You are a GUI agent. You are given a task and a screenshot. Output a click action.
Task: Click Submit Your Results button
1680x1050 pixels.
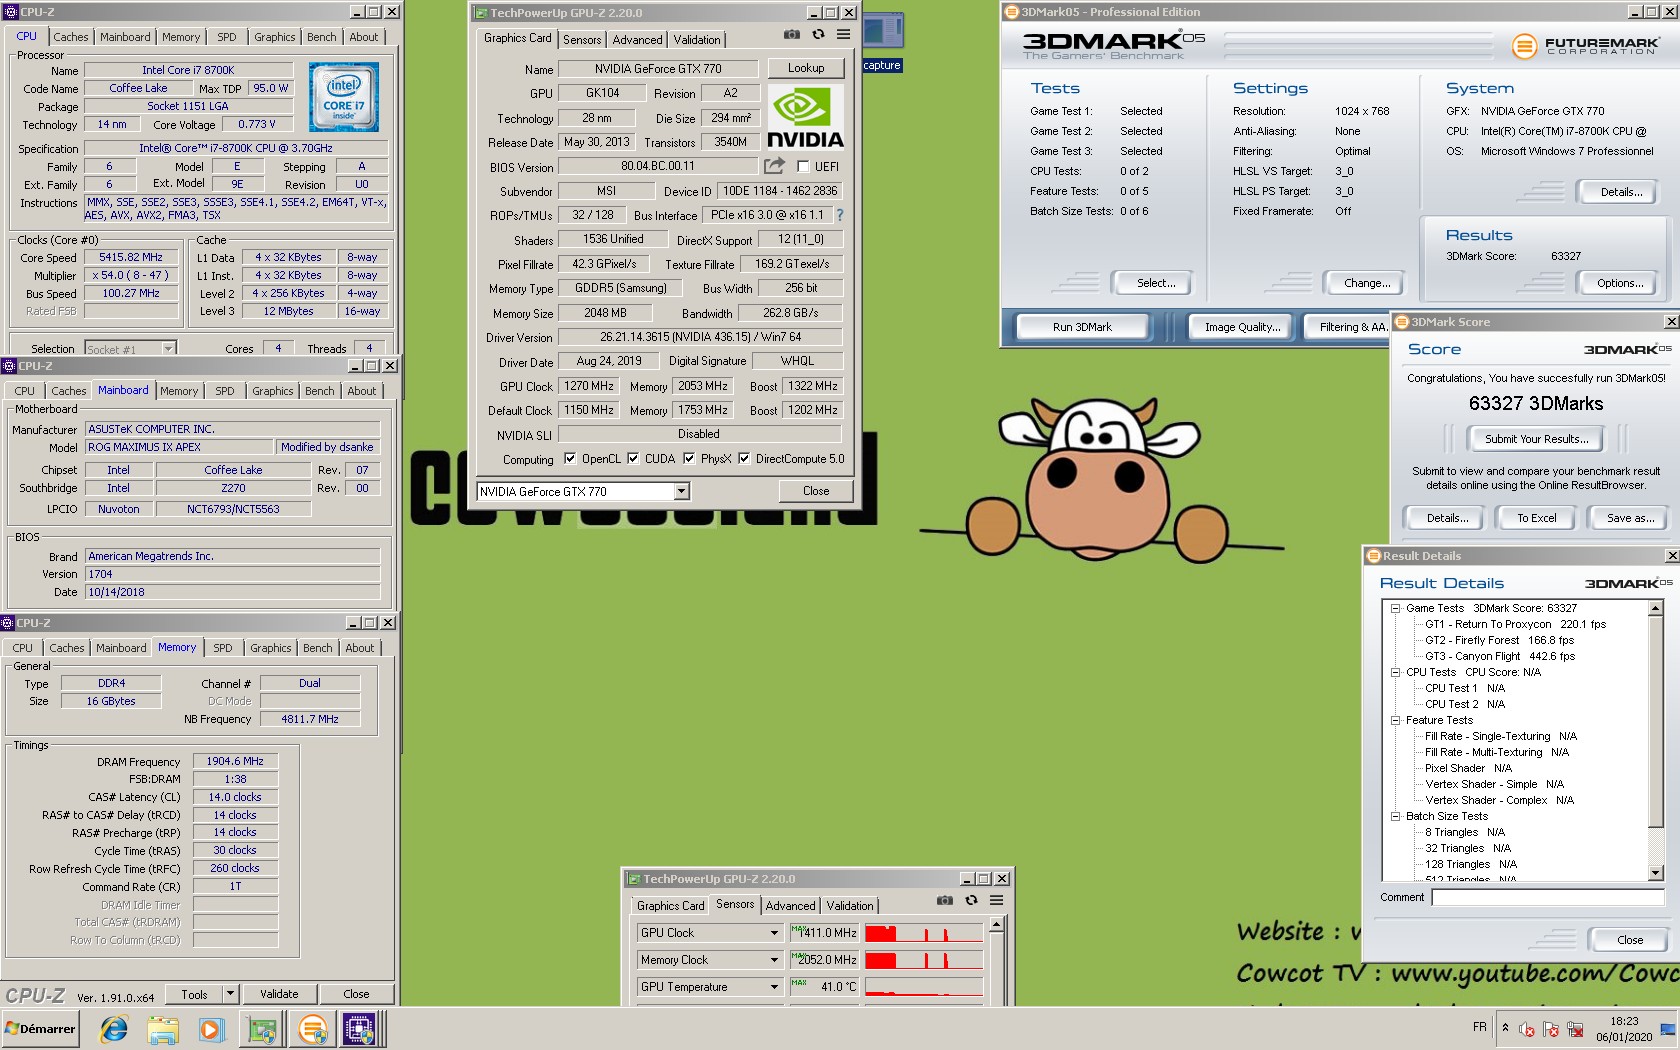coord(1536,439)
